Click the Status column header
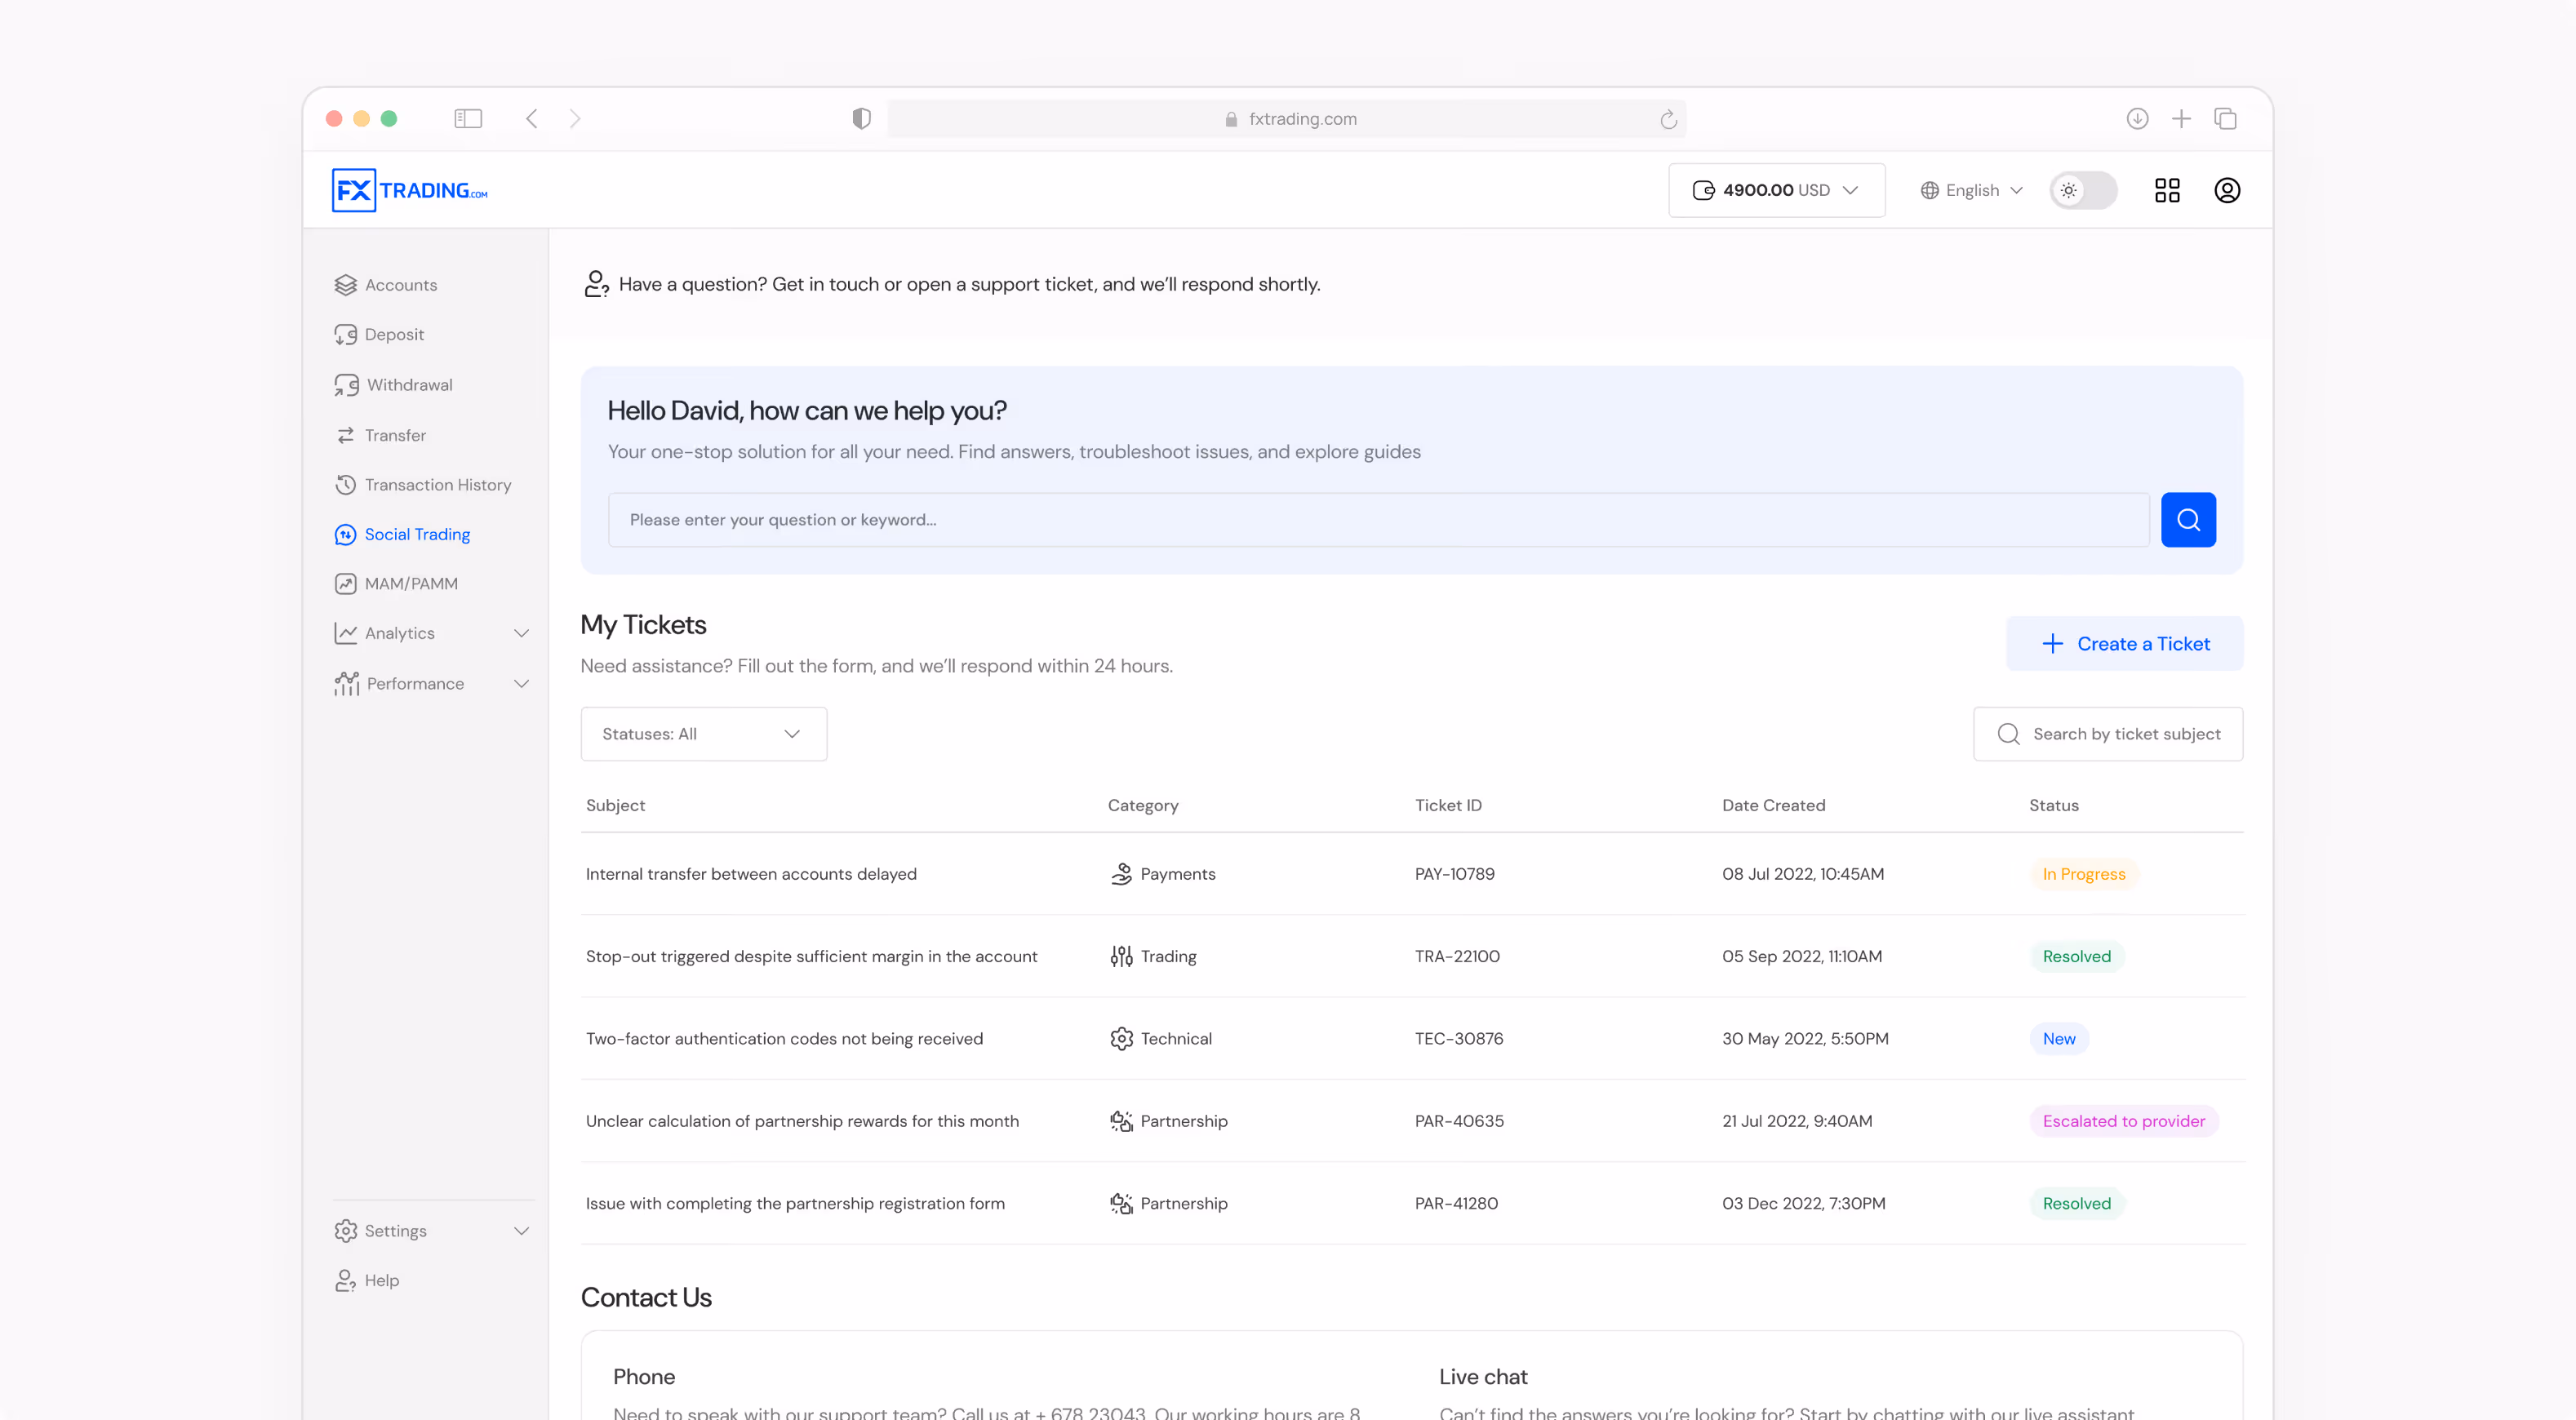 click(x=2053, y=805)
